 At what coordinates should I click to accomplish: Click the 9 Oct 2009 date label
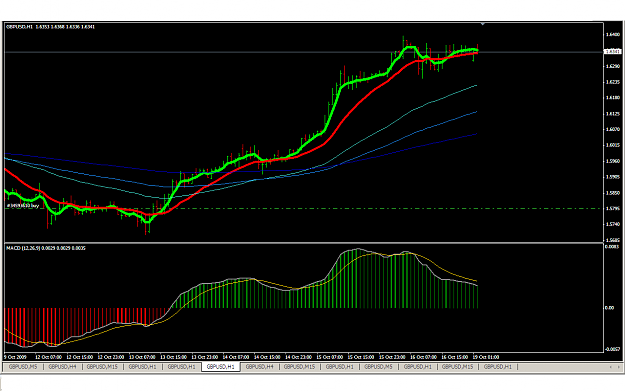[x=15, y=357]
